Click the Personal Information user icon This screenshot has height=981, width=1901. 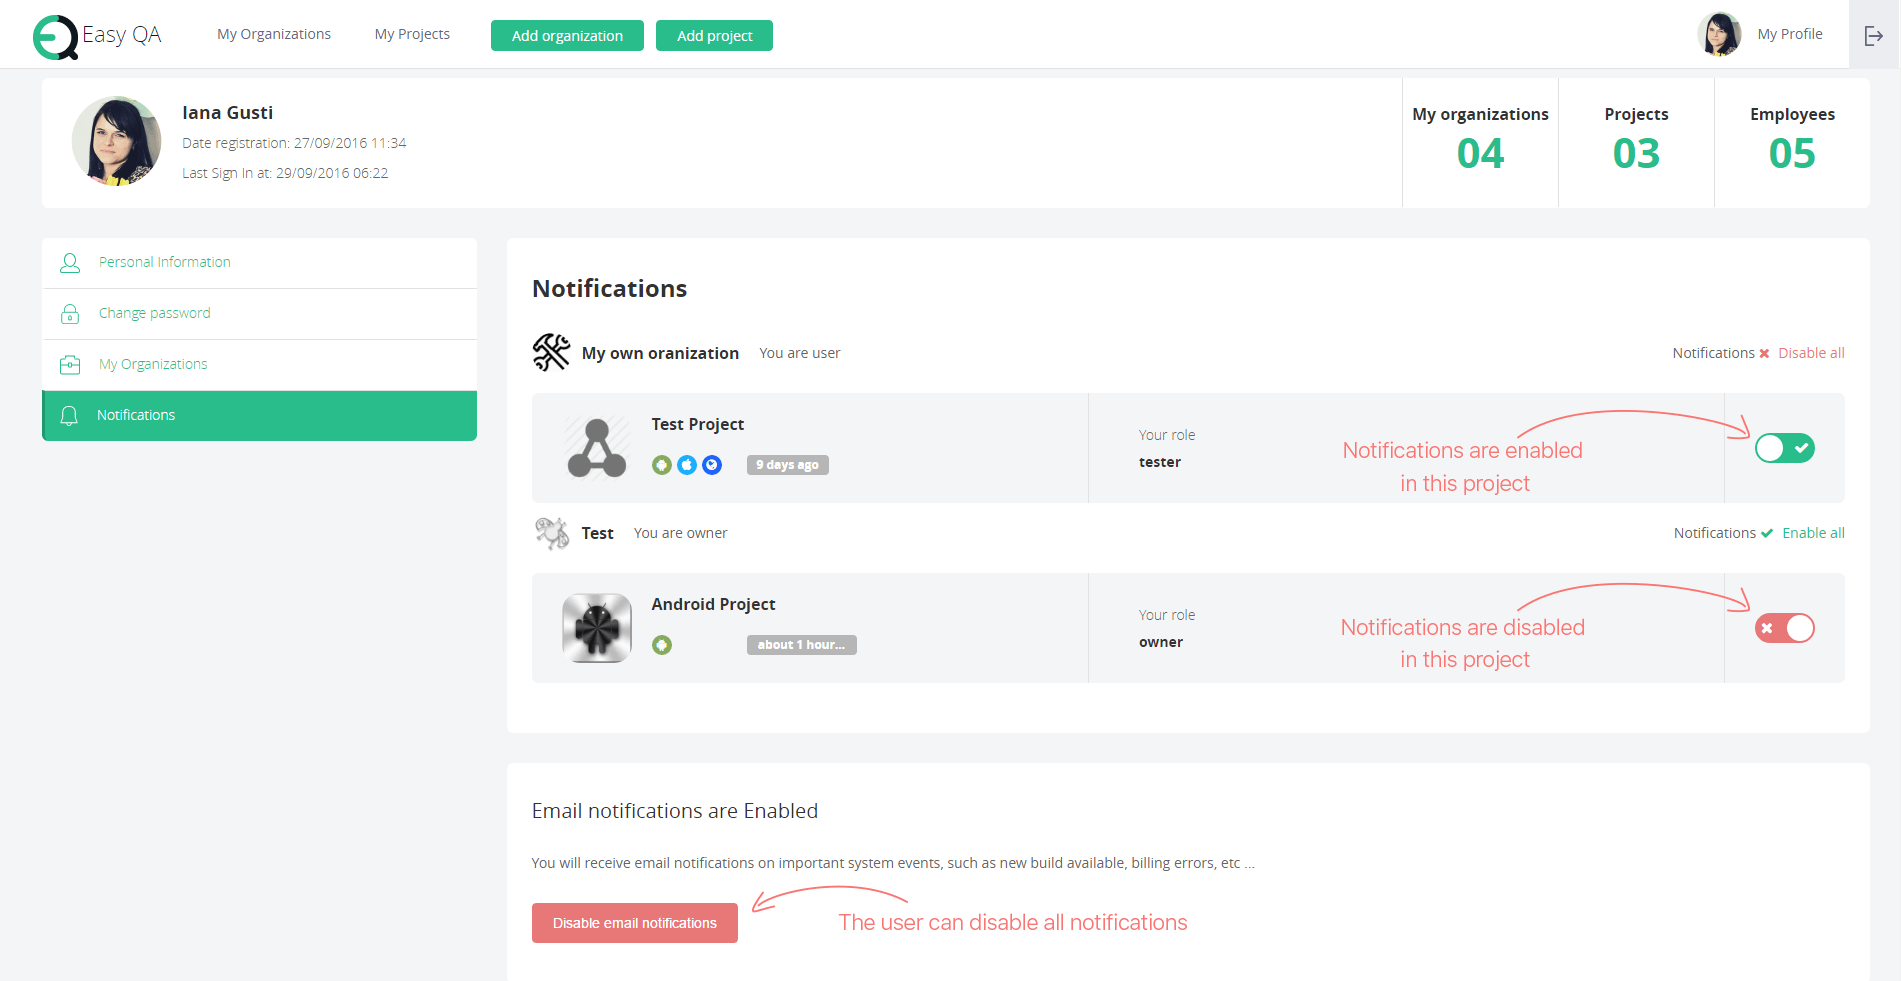click(70, 263)
